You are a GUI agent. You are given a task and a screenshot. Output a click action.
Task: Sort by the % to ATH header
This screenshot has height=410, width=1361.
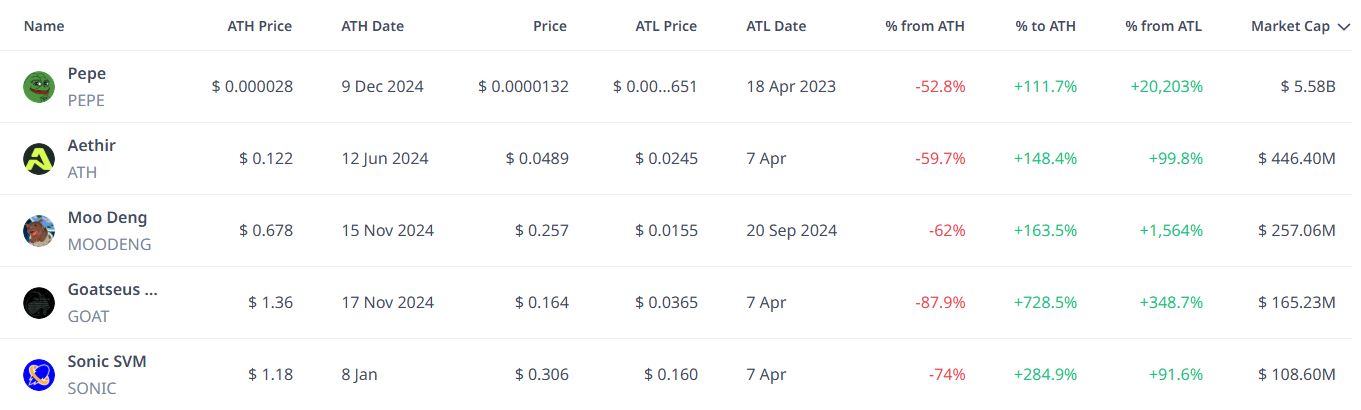[x=1046, y=26]
